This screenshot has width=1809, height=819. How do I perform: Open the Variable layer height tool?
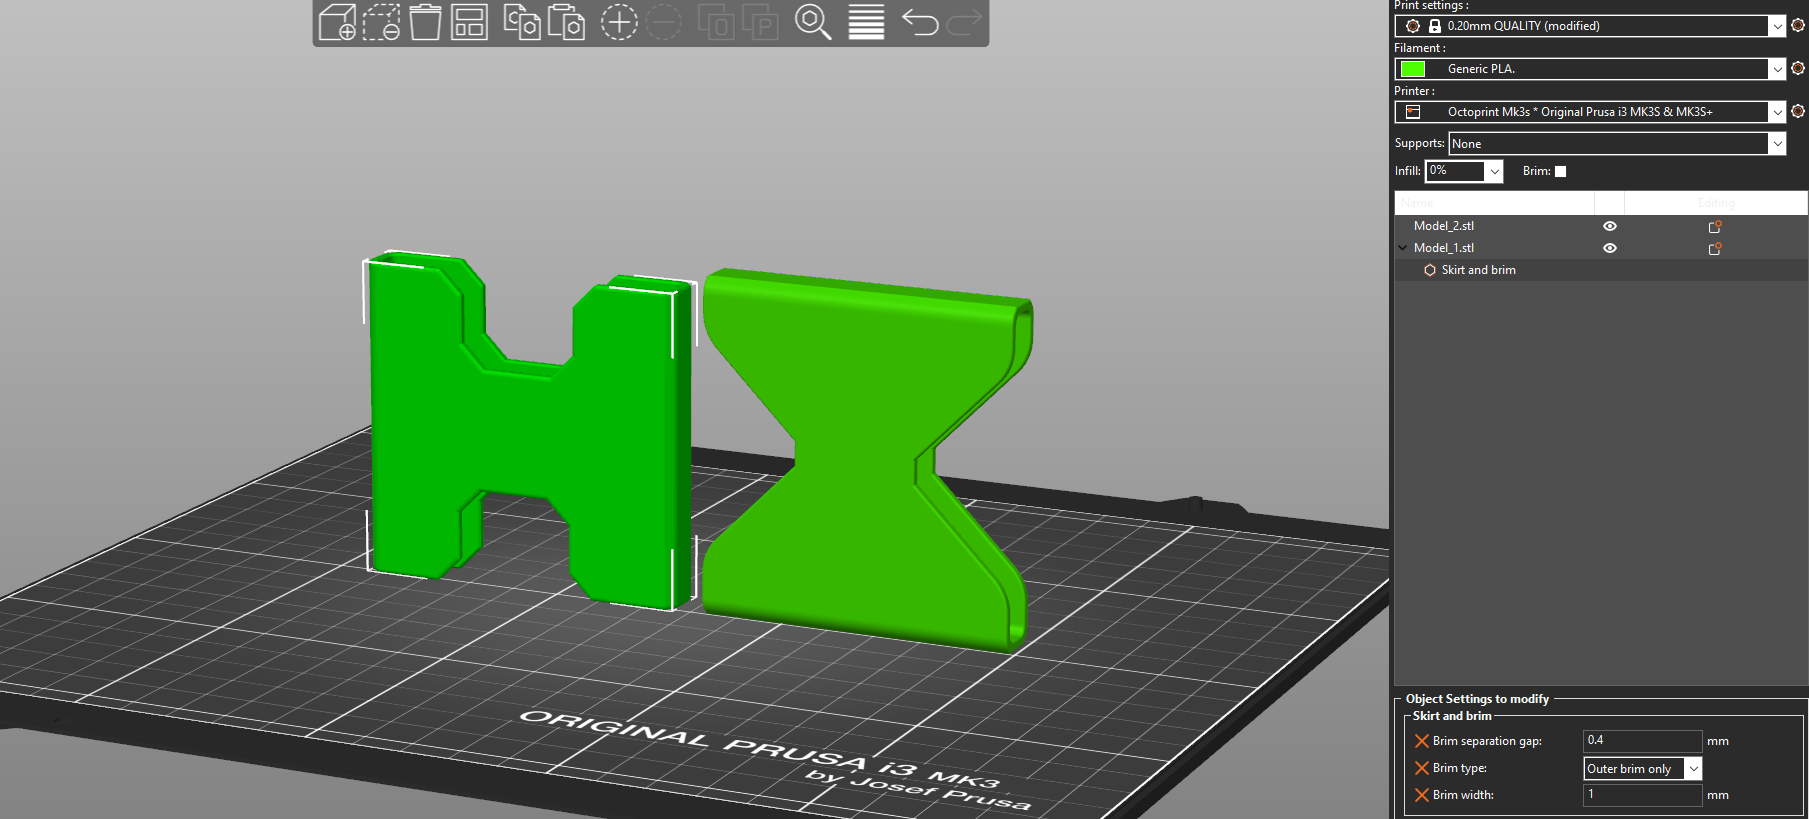click(866, 22)
